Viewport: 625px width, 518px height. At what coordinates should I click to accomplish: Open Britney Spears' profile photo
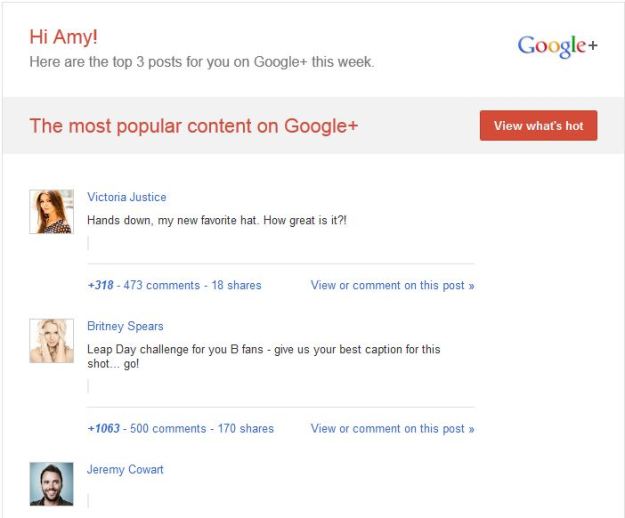[51, 341]
